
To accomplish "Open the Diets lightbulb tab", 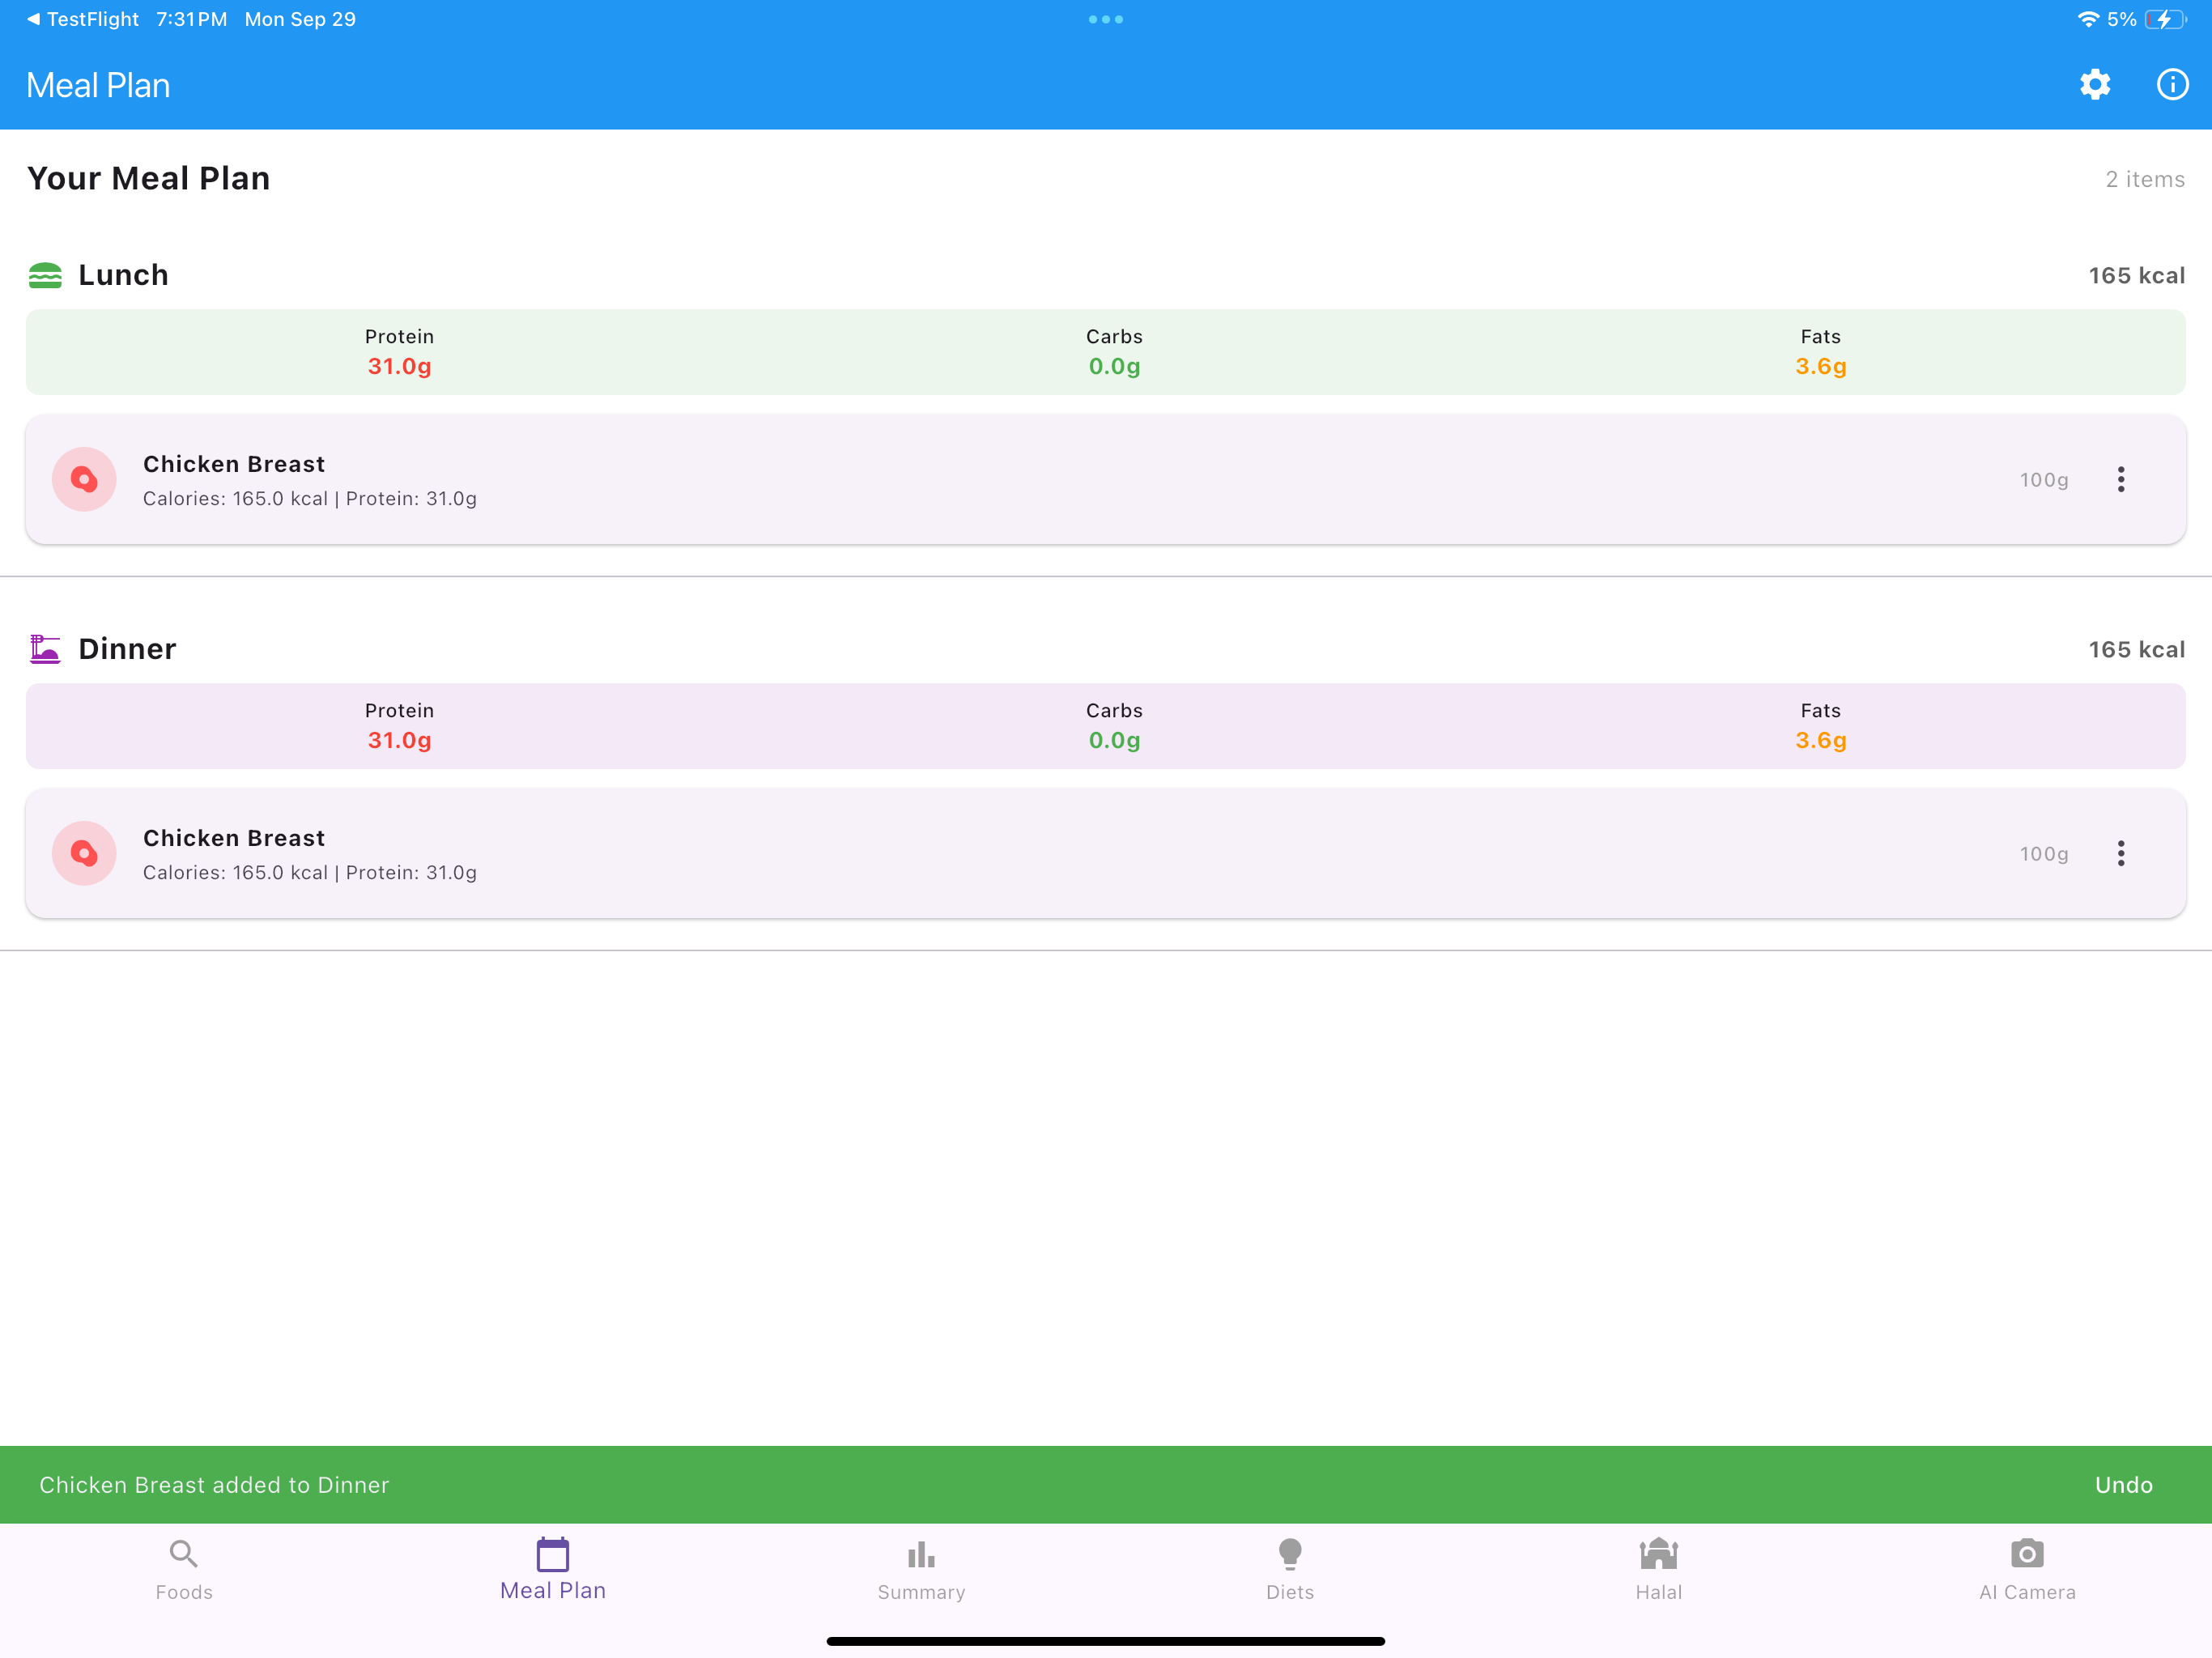I will click(x=1290, y=1570).
